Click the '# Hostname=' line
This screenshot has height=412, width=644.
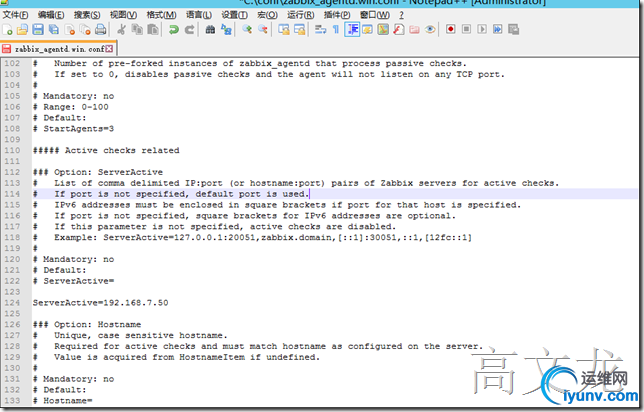(62, 400)
